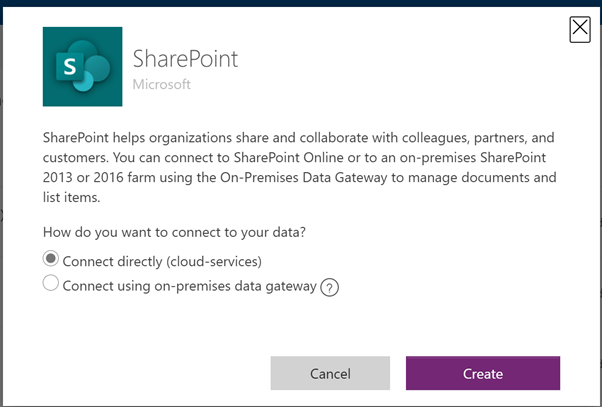Click the "Connect directly (cloud-services)" label
602x407 pixels.
(162, 261)
